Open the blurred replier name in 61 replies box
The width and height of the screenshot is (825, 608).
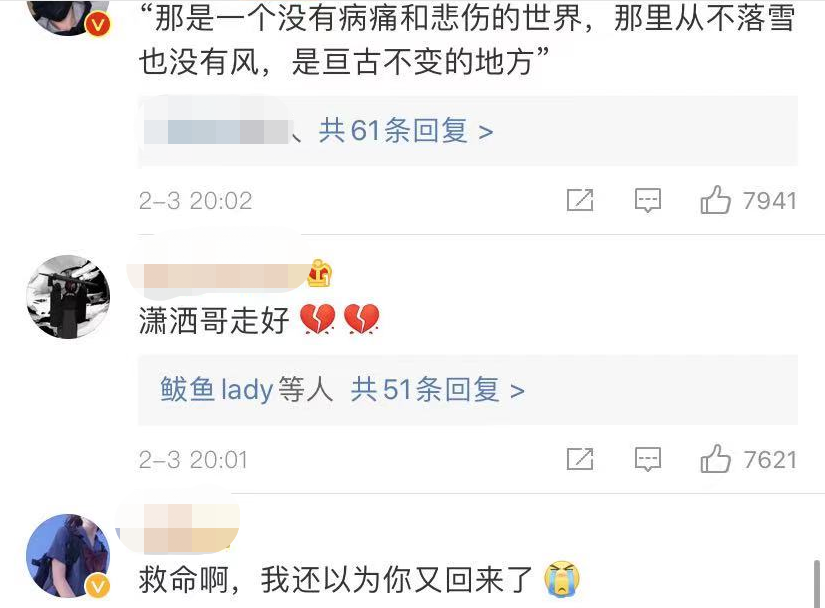[216, 131]
